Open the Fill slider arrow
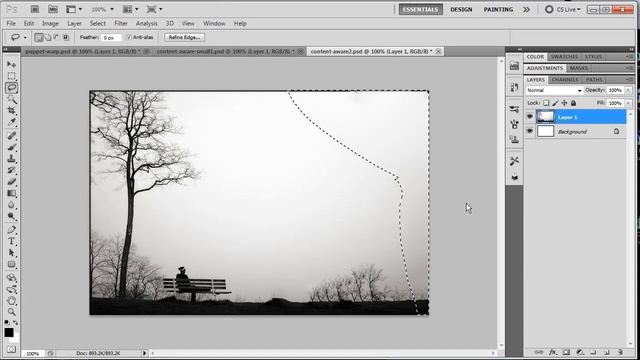This screenshot has height=360, width=640. [x=629, y=103]
